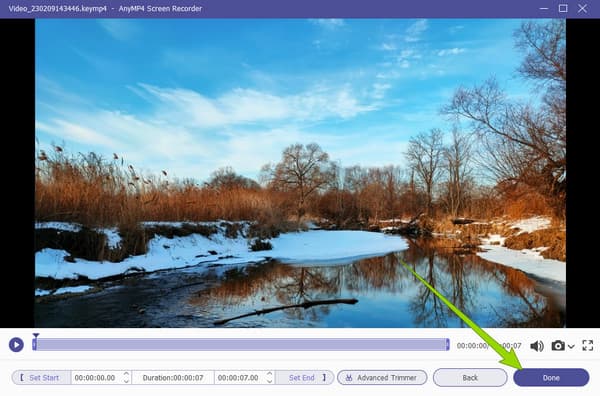Play the recorded video preview
This screenshot has width=600, height=396.
click(16, 345)
